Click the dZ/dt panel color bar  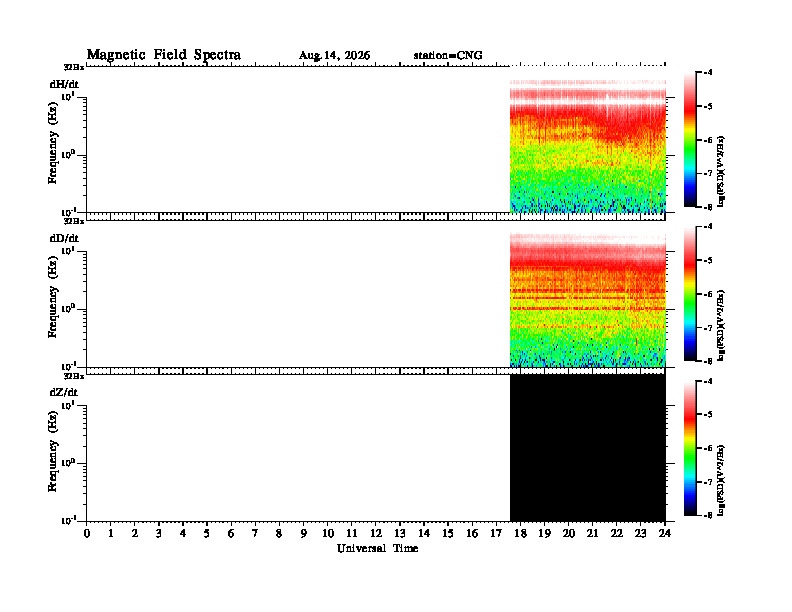coord(690,447)
